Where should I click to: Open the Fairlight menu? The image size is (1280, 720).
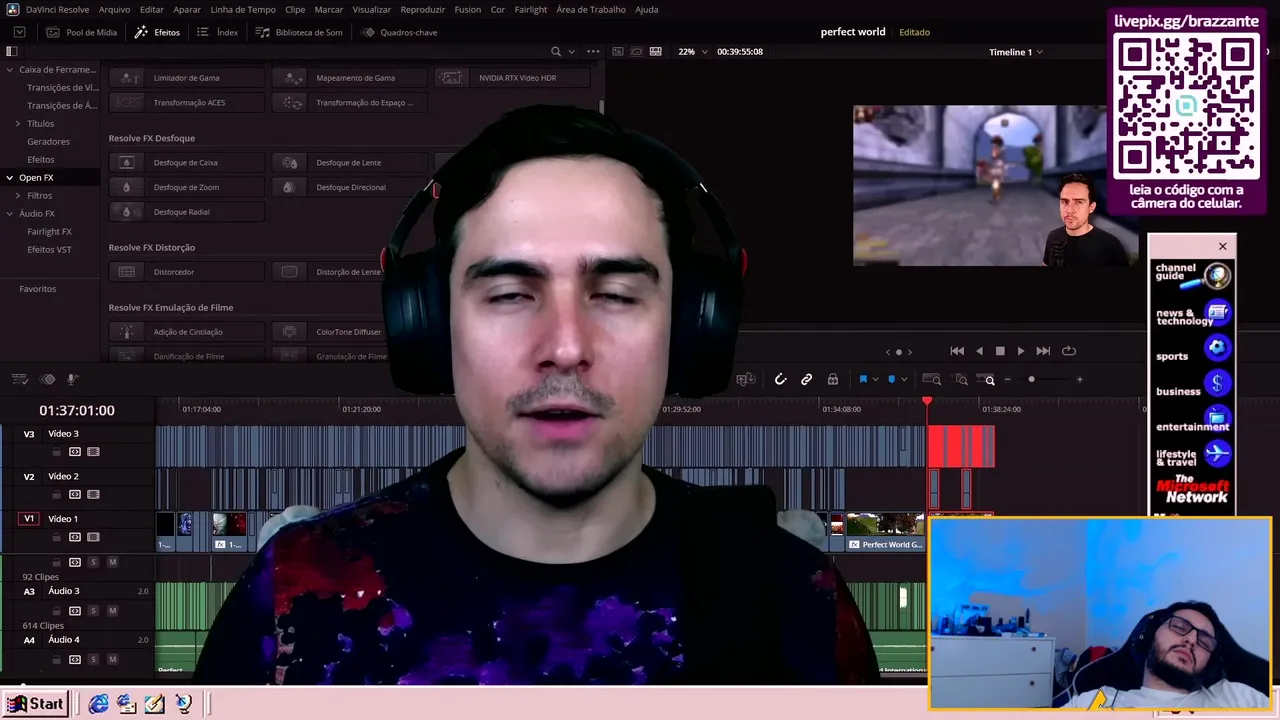pos(531,9)
